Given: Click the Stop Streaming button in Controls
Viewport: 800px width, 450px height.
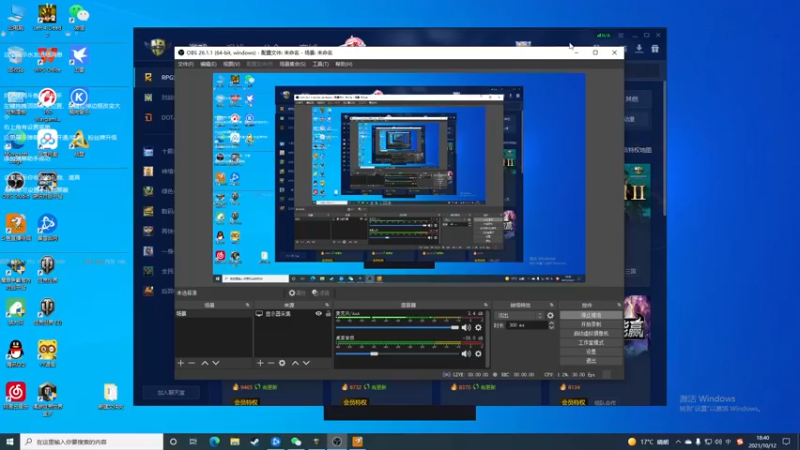Looking at the screenshot, I should [x=591, y=315].
